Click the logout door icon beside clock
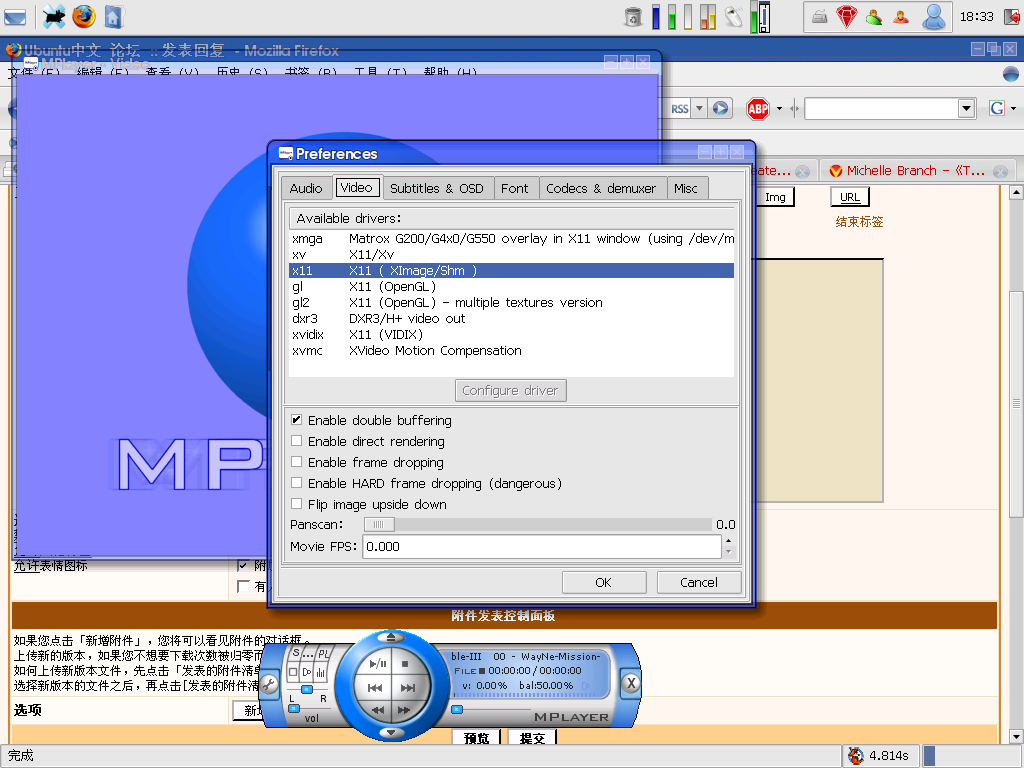1024x768 pixels. 1011,16
